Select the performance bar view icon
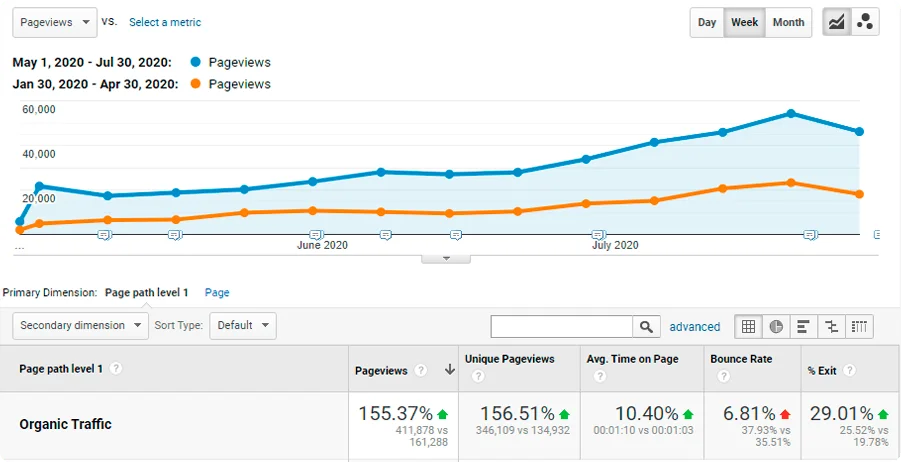This screenshot has height=462, width=901. click(x=803, y=326)
